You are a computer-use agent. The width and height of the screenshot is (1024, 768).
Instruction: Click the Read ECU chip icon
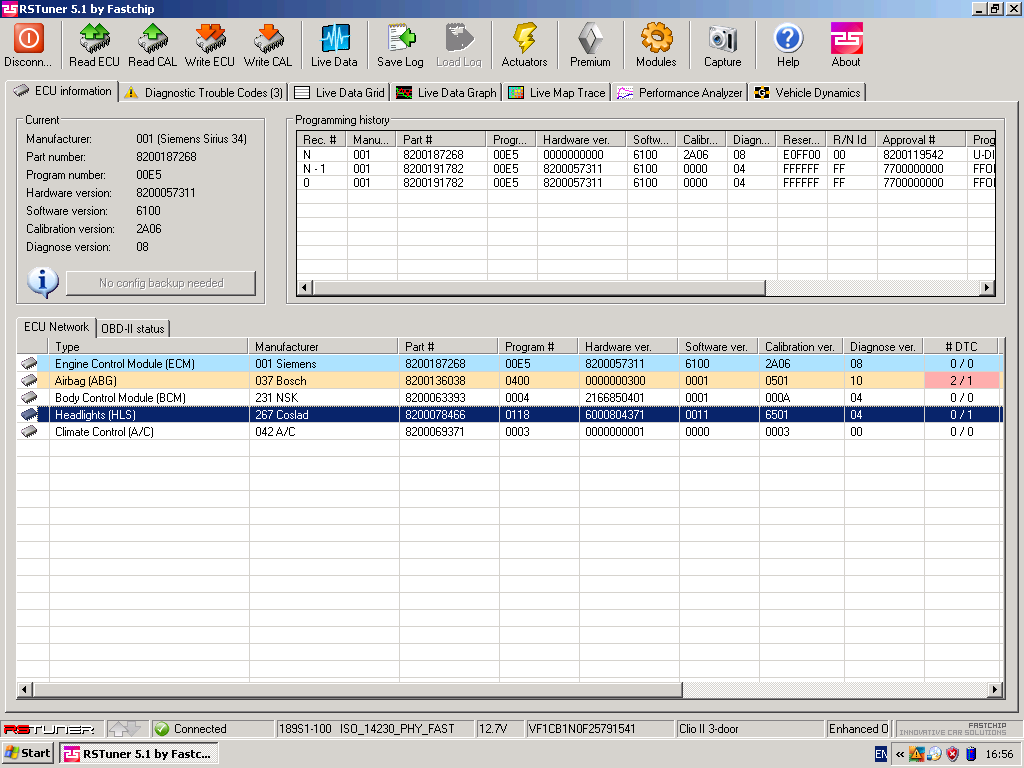tap(94, 40)
